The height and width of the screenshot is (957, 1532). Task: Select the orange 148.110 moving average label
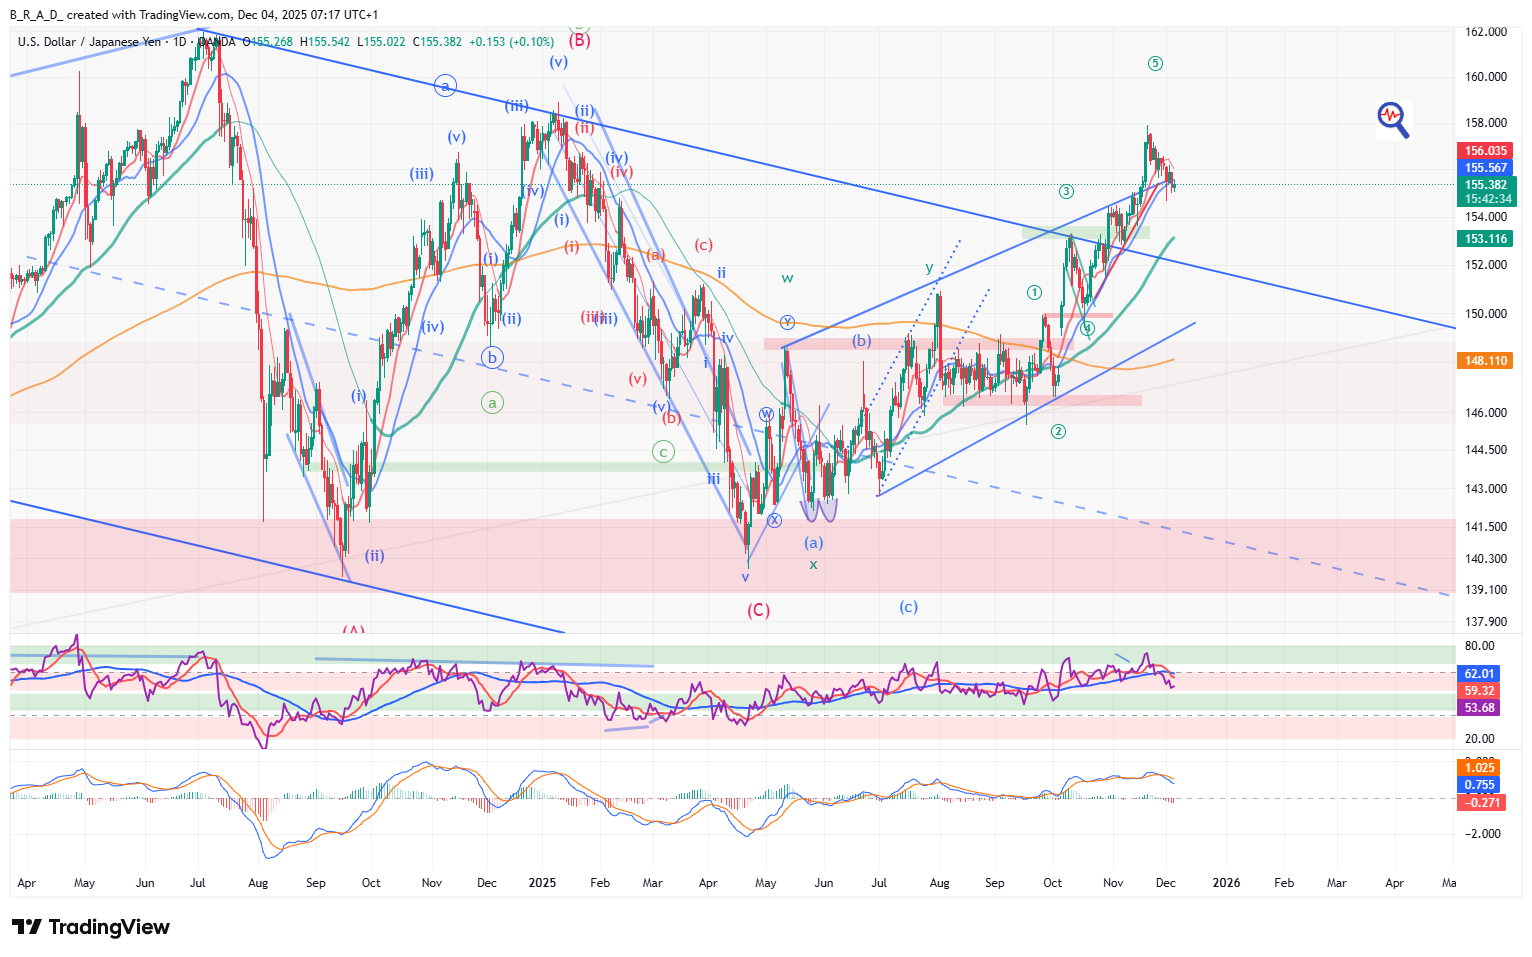(1485, 361)
